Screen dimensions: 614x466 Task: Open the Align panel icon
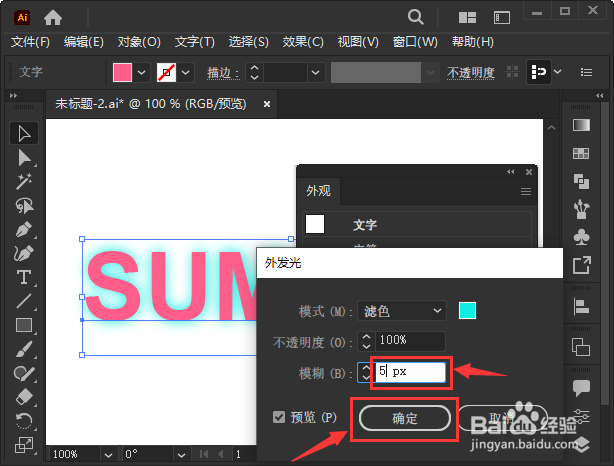[x=581, y=306]
